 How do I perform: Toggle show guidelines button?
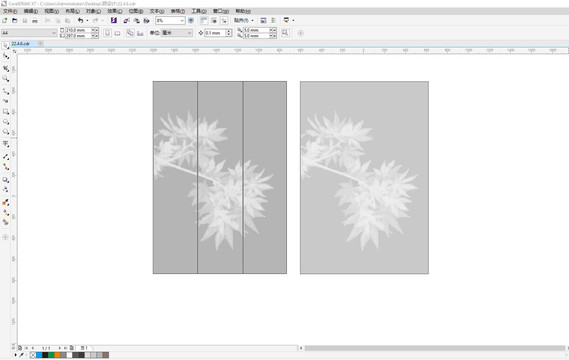click(224, 21)
